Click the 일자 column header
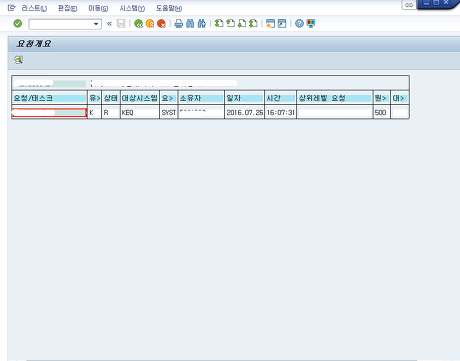 click(x=244, y=98)
